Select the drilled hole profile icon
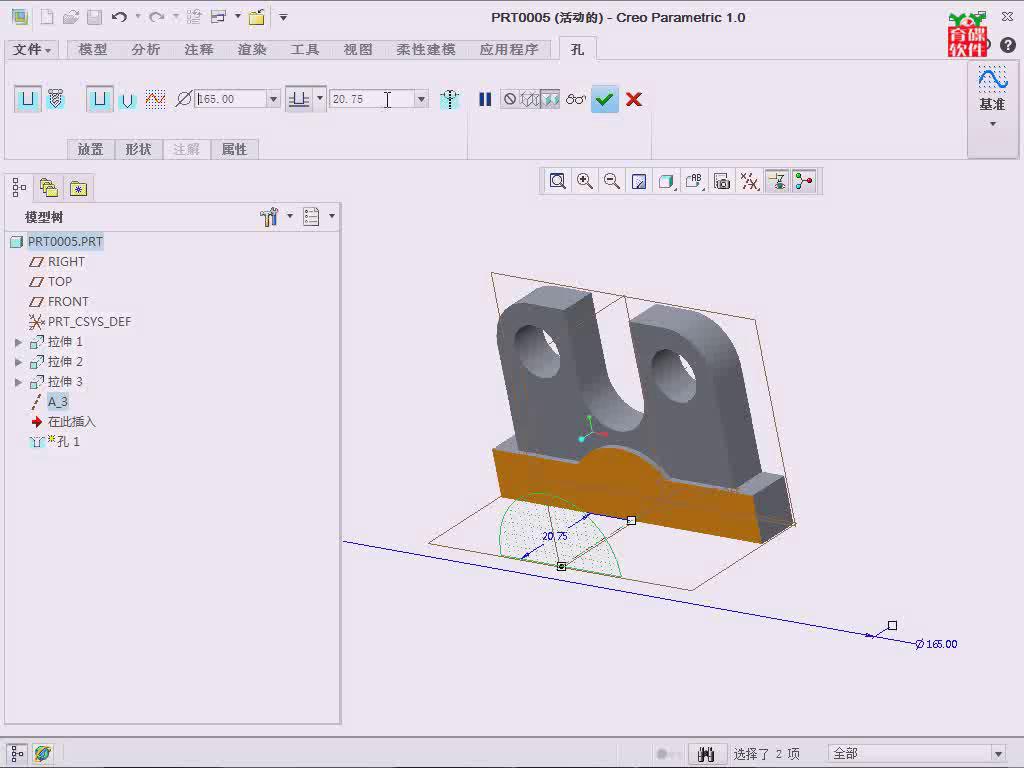Screen dimensions: 1024x768 (x=127, y=99)
